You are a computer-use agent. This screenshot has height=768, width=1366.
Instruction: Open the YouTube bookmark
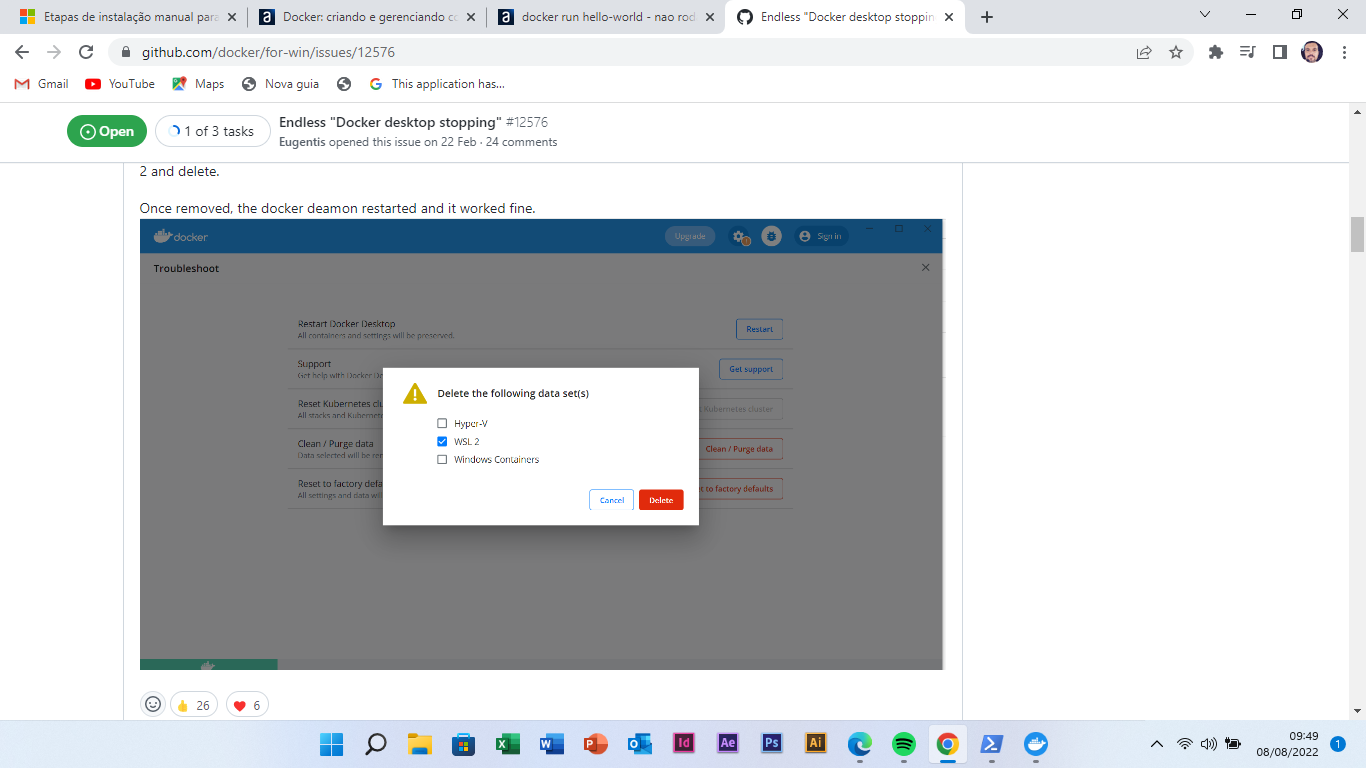coord(120,84)
